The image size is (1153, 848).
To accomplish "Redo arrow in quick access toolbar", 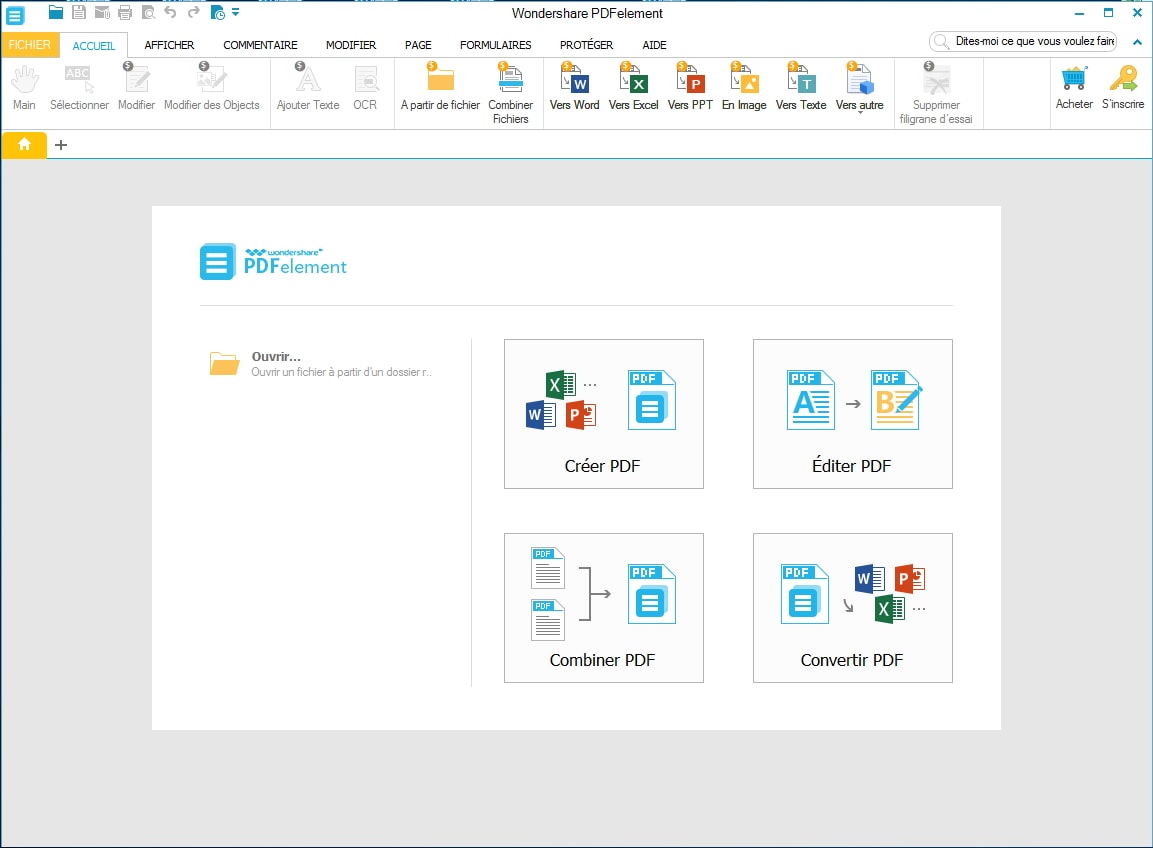I will pyautogui.click(x=193, y=12).
